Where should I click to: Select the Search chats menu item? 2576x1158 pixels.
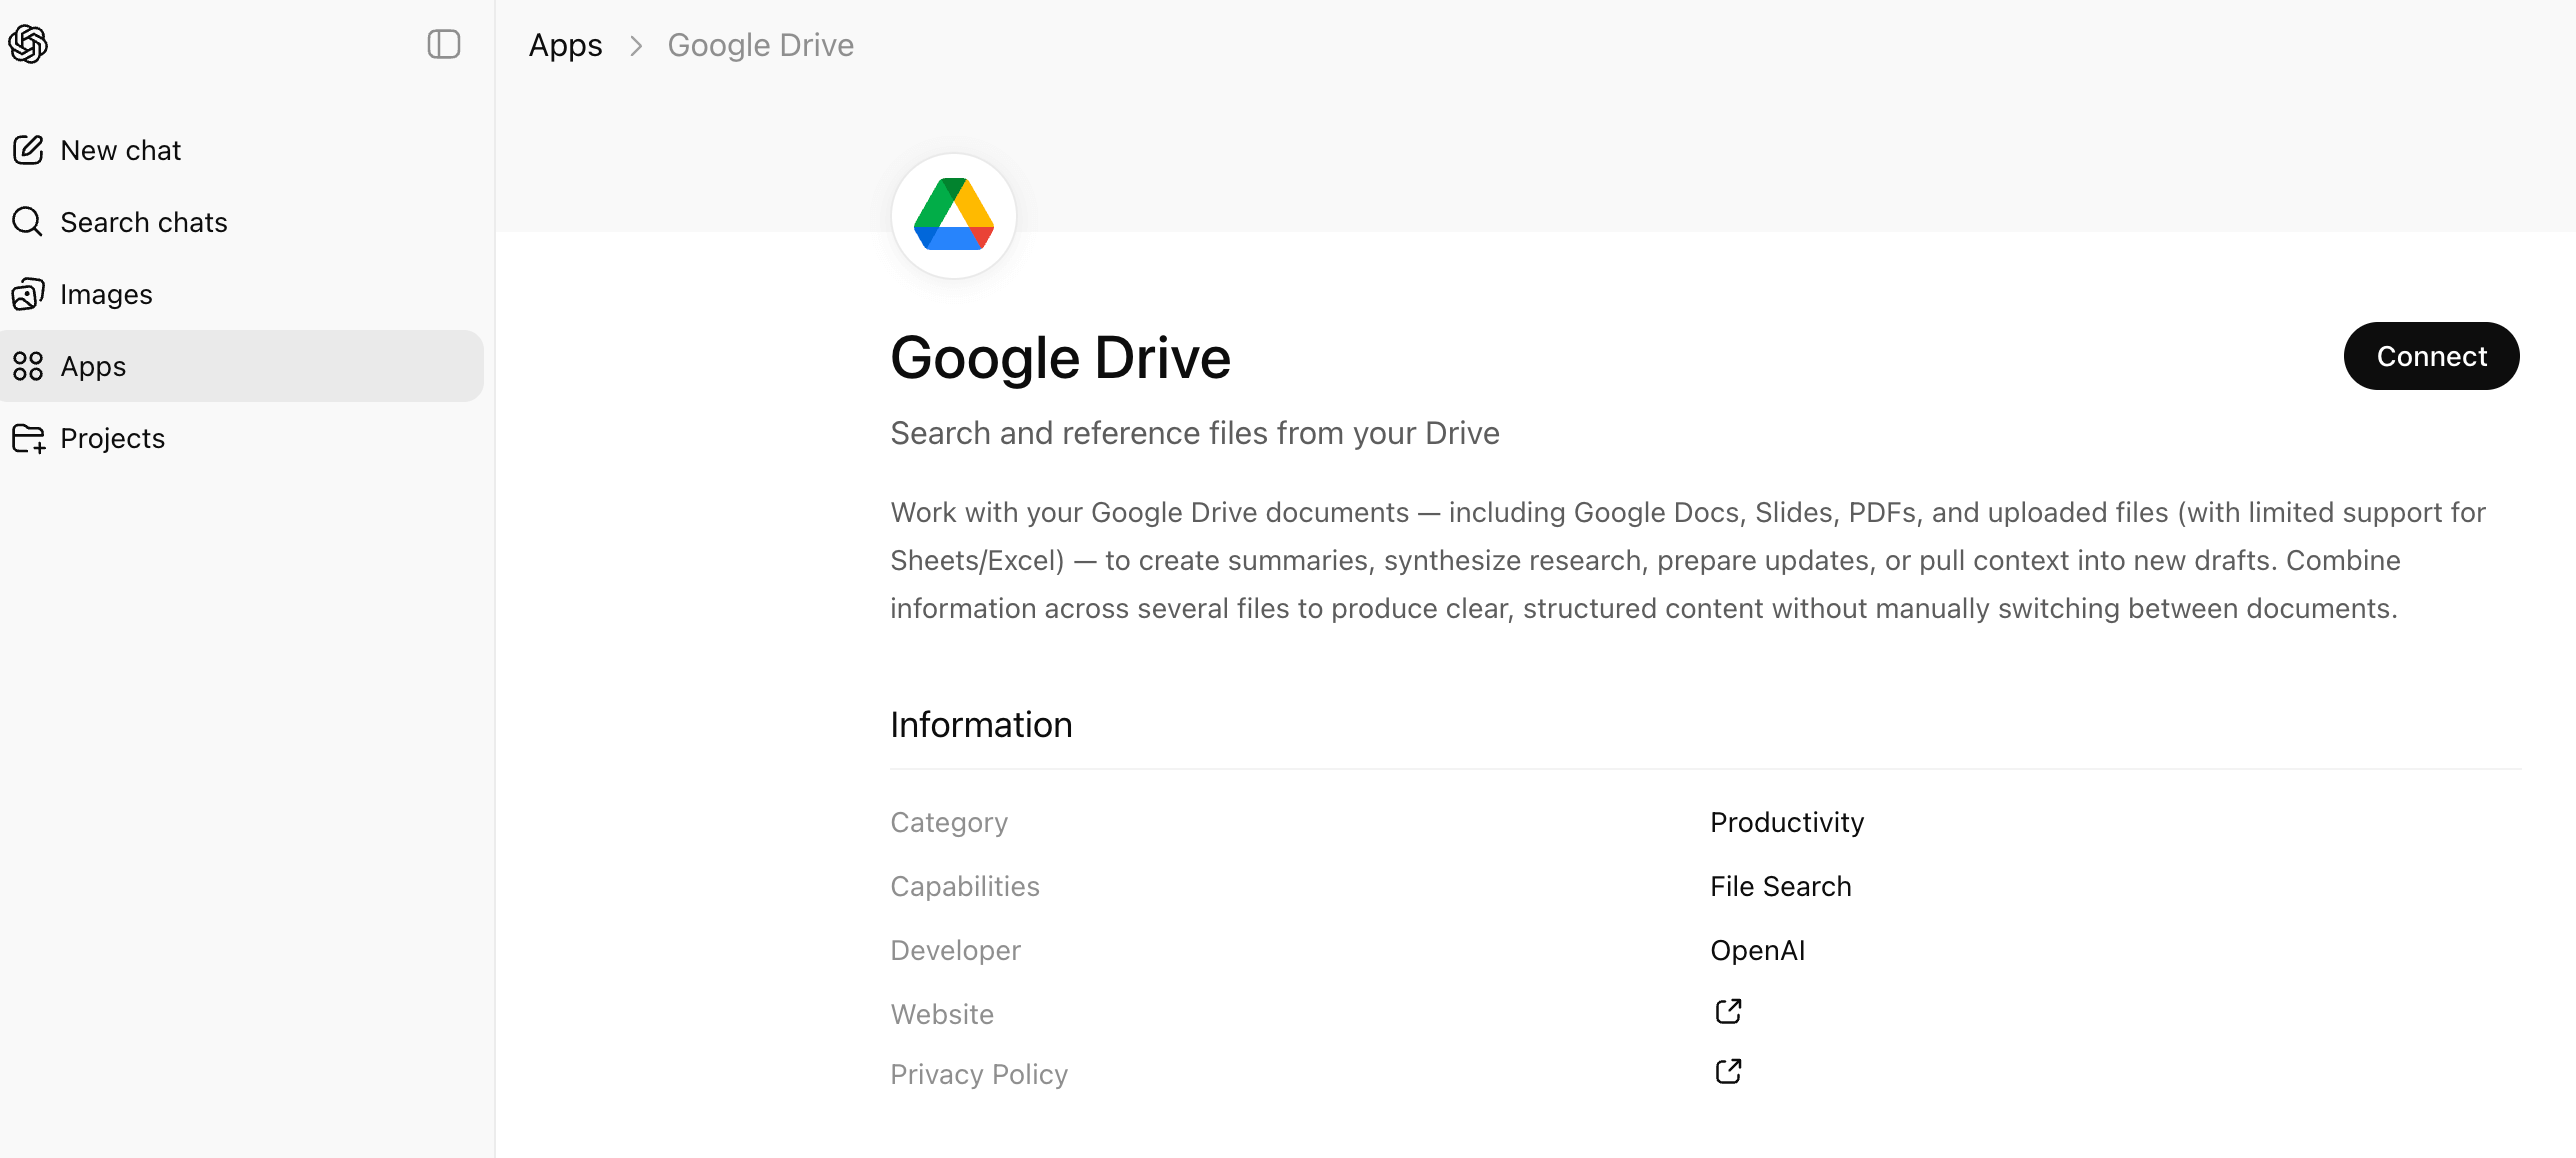pos(144,222)
